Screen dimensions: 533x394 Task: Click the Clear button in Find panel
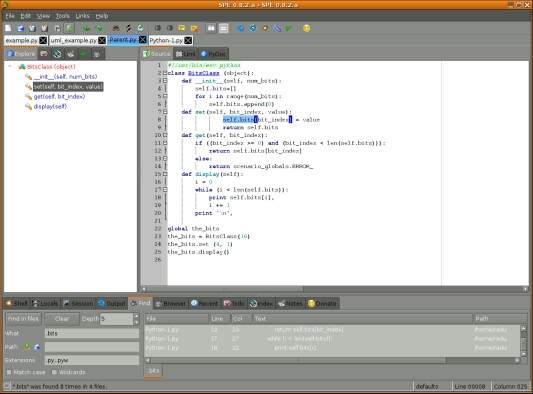(62, 319)
